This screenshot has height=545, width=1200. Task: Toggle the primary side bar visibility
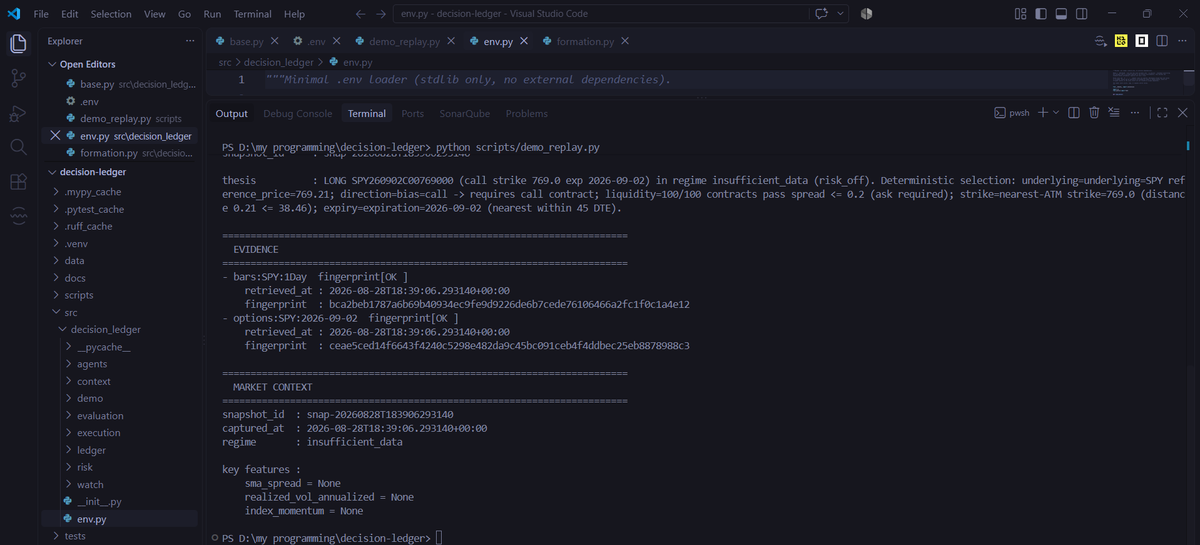coord(1041,14)
